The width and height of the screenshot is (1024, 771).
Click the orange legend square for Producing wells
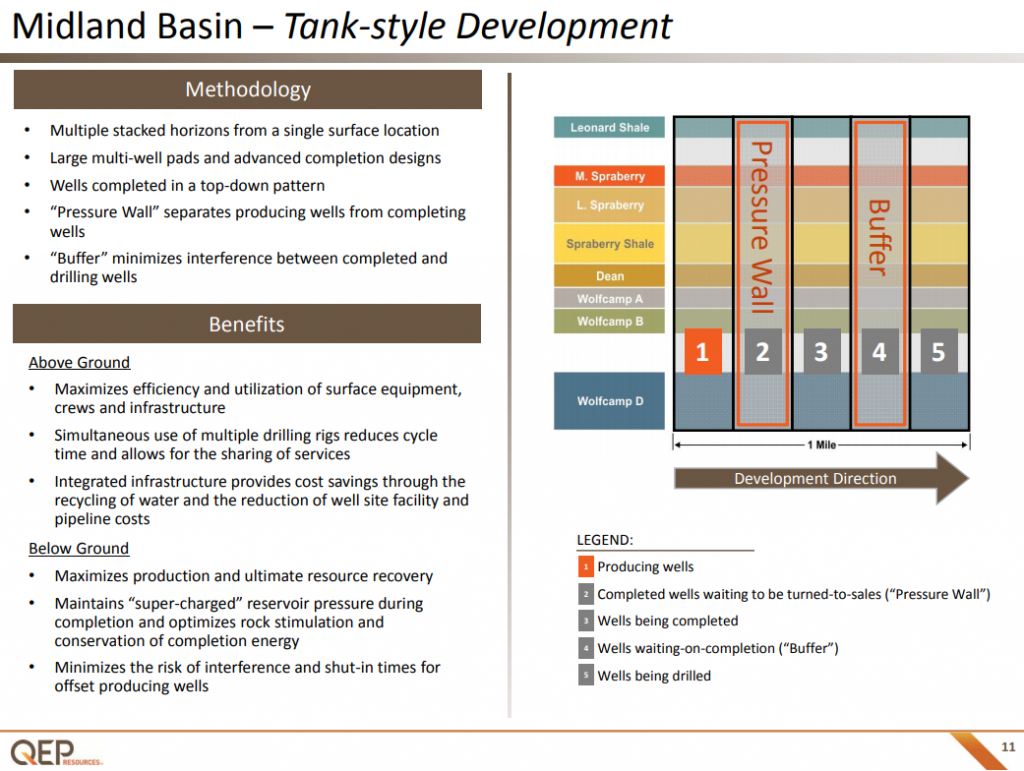click(x=585, y=567)
